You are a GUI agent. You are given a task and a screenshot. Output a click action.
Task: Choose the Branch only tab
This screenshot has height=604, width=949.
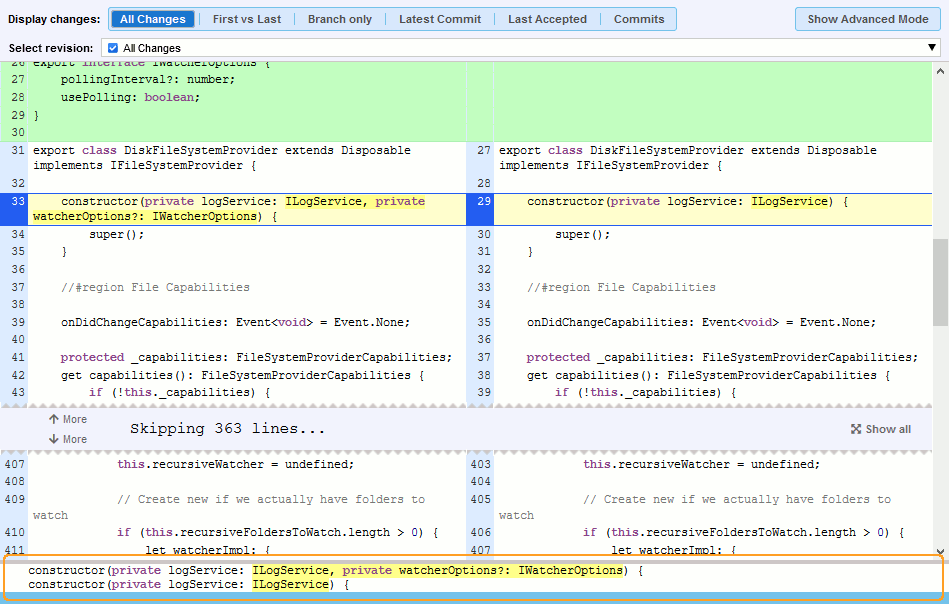pyautogui.click(x=339, y=19)
